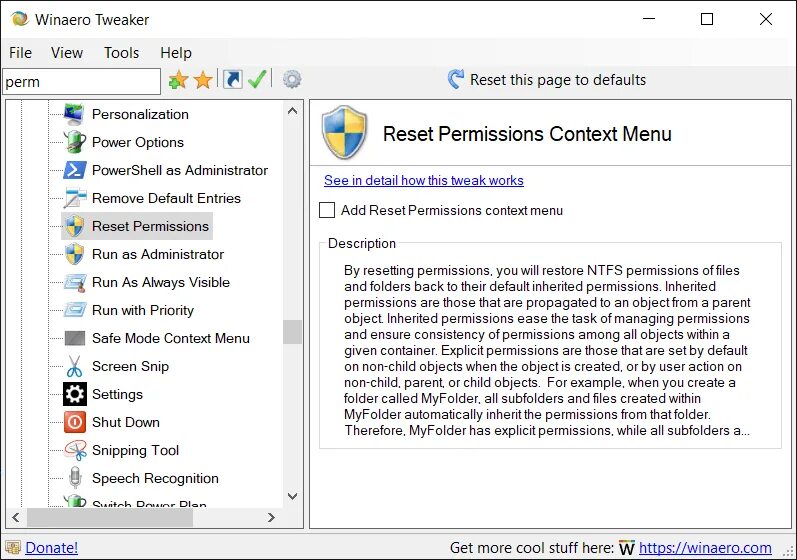Select the Power Options tree item

coord(138,142)
